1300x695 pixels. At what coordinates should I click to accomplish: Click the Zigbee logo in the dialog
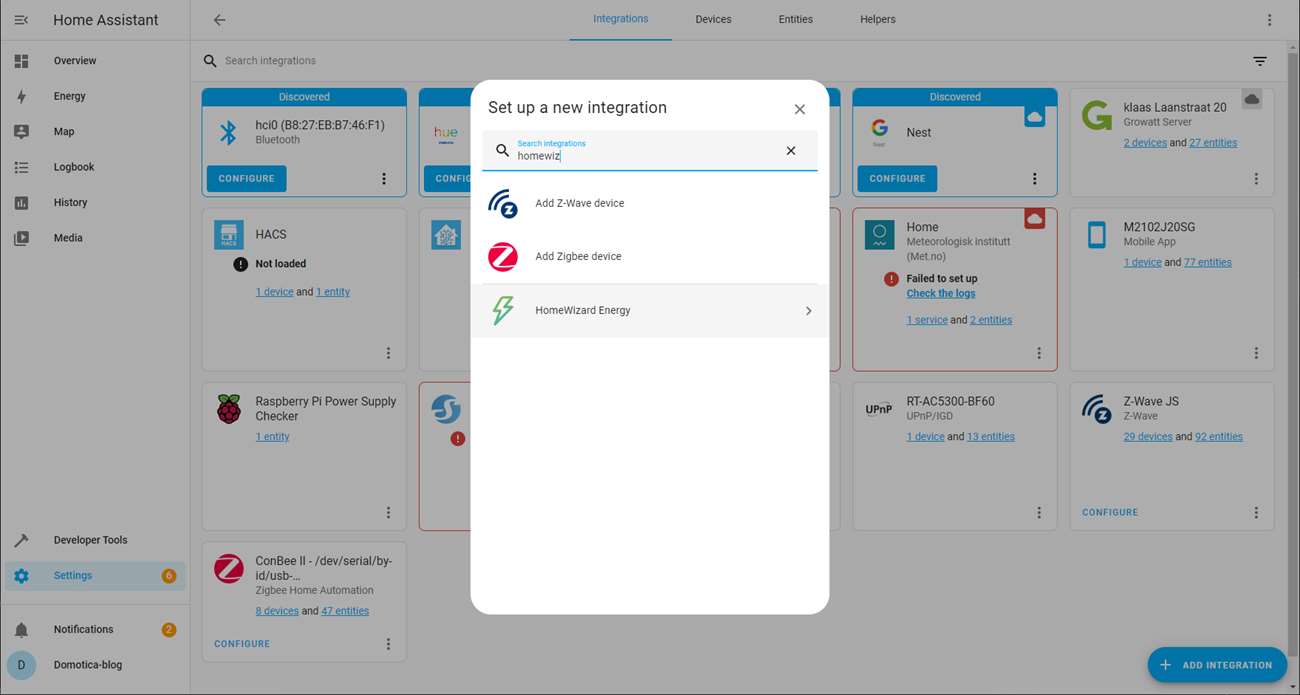[503, 257]
